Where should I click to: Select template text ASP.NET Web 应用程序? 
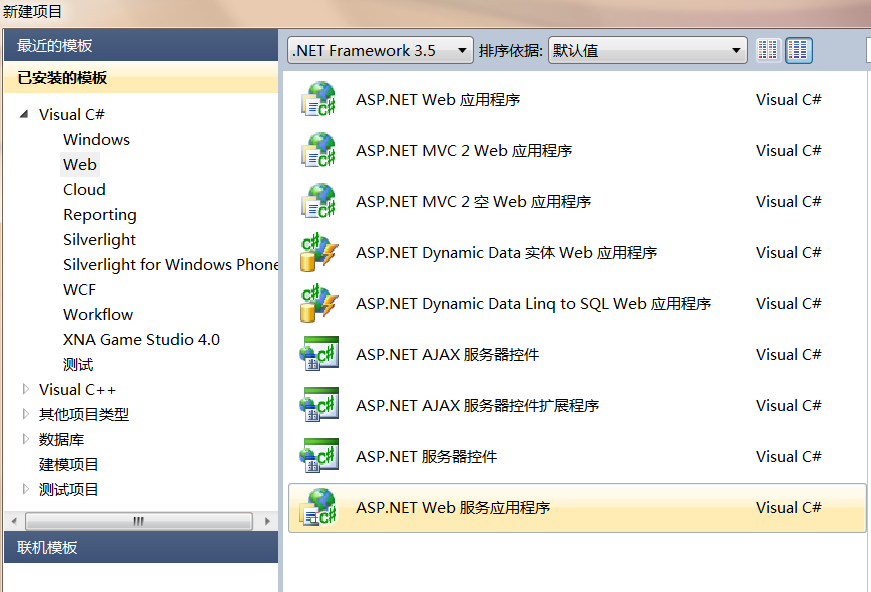coord(438,99)
